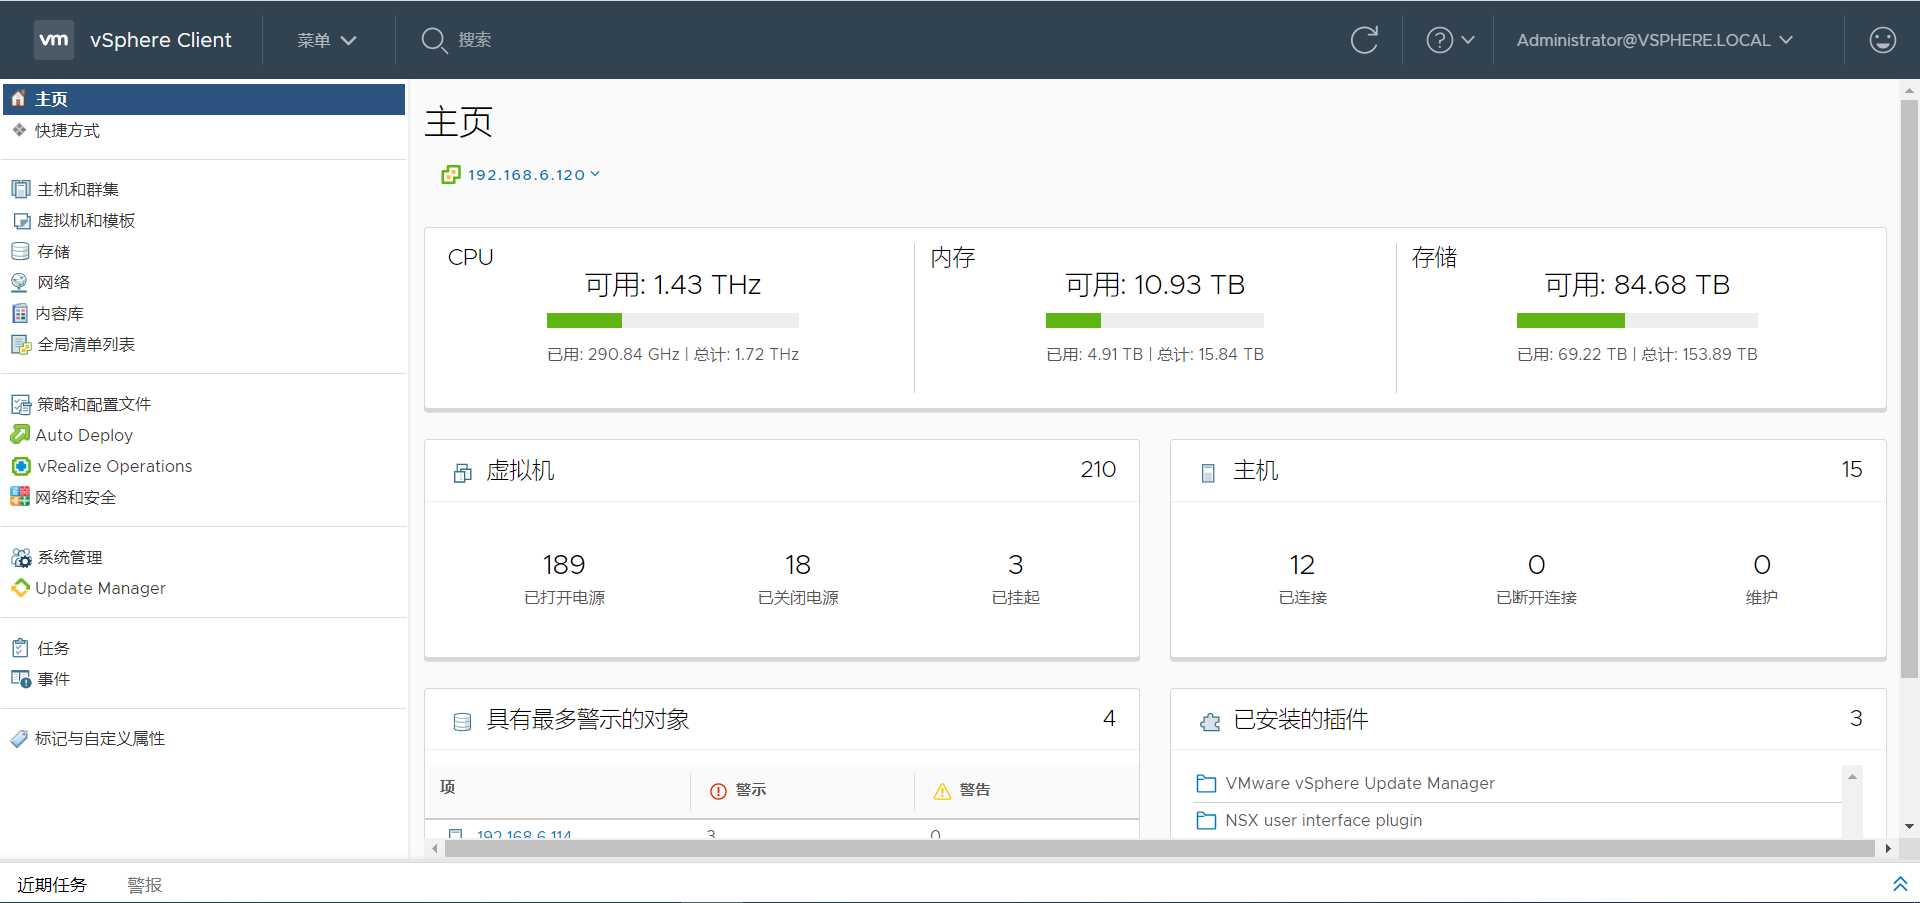Click the refresh icon in top bar

pos(1364,40)
